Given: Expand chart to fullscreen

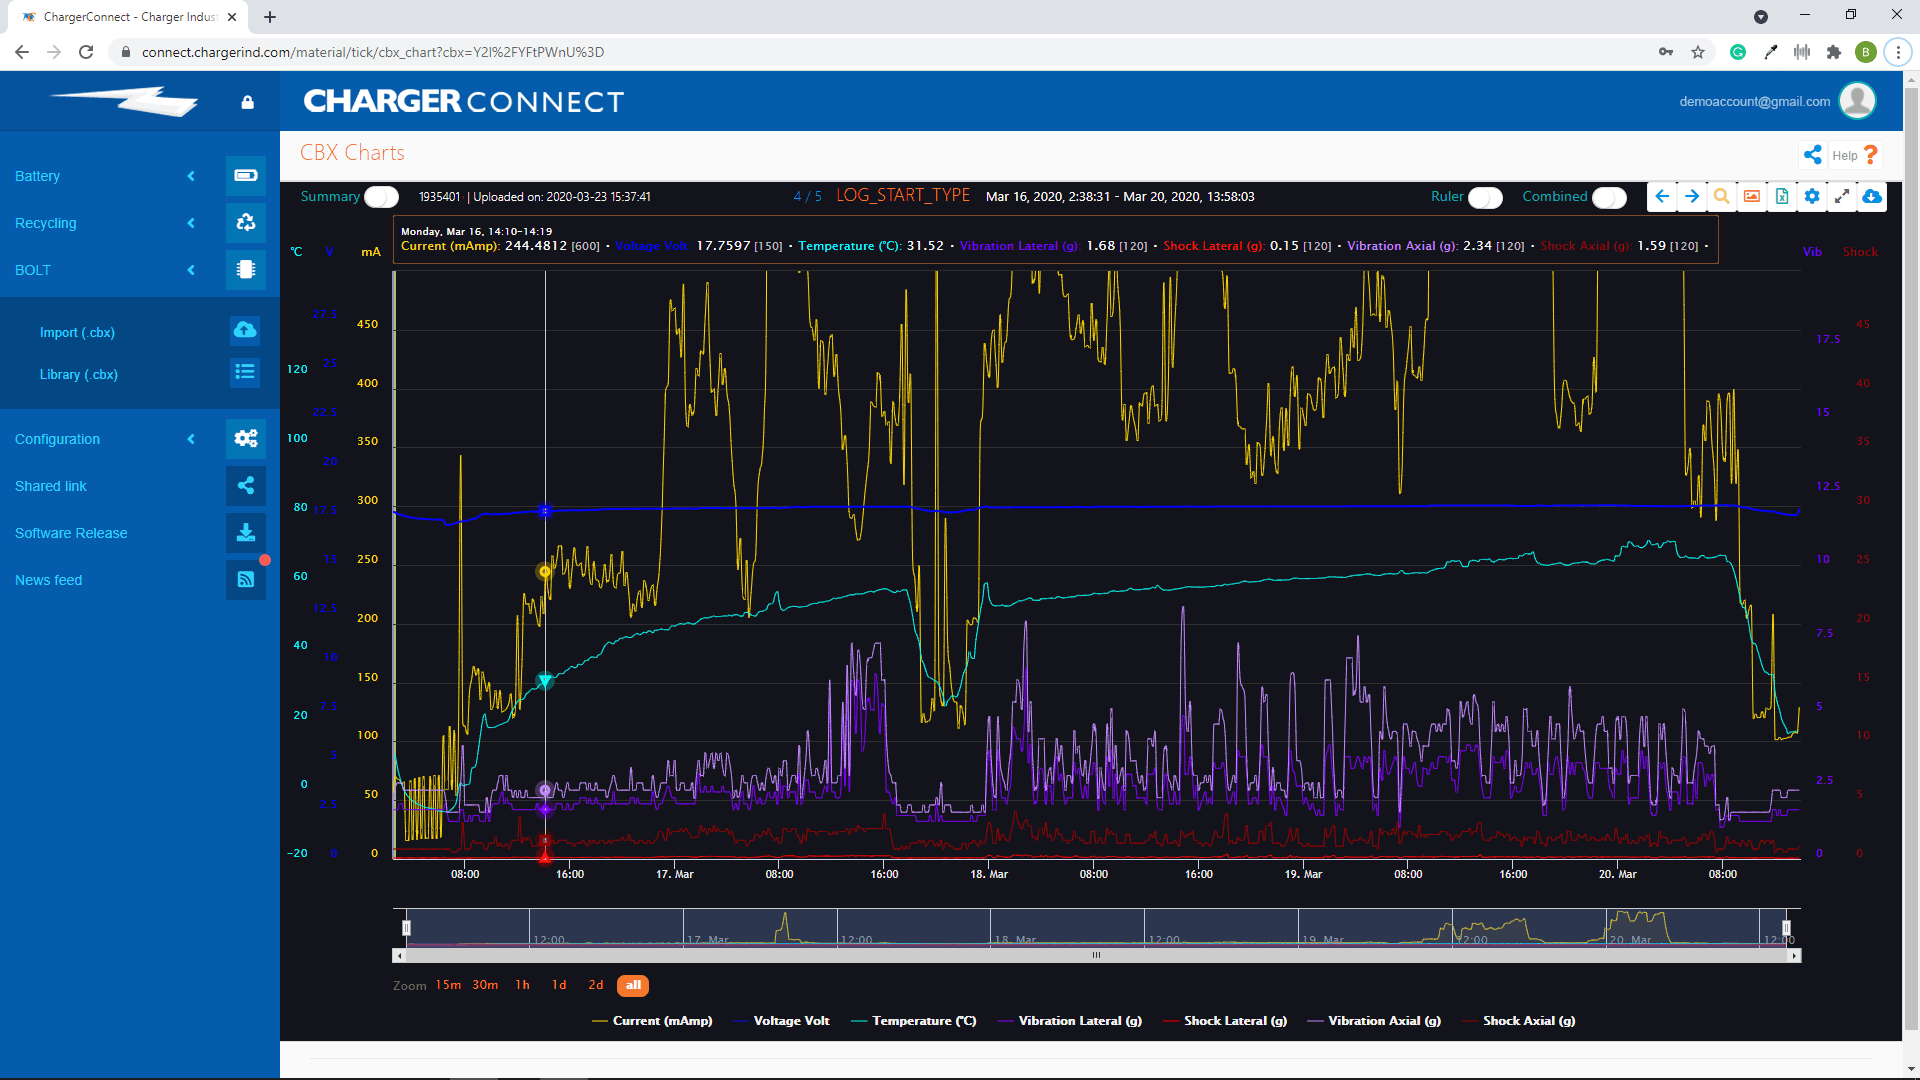Looking at the screenshot, I should (x=1842, y=197).
